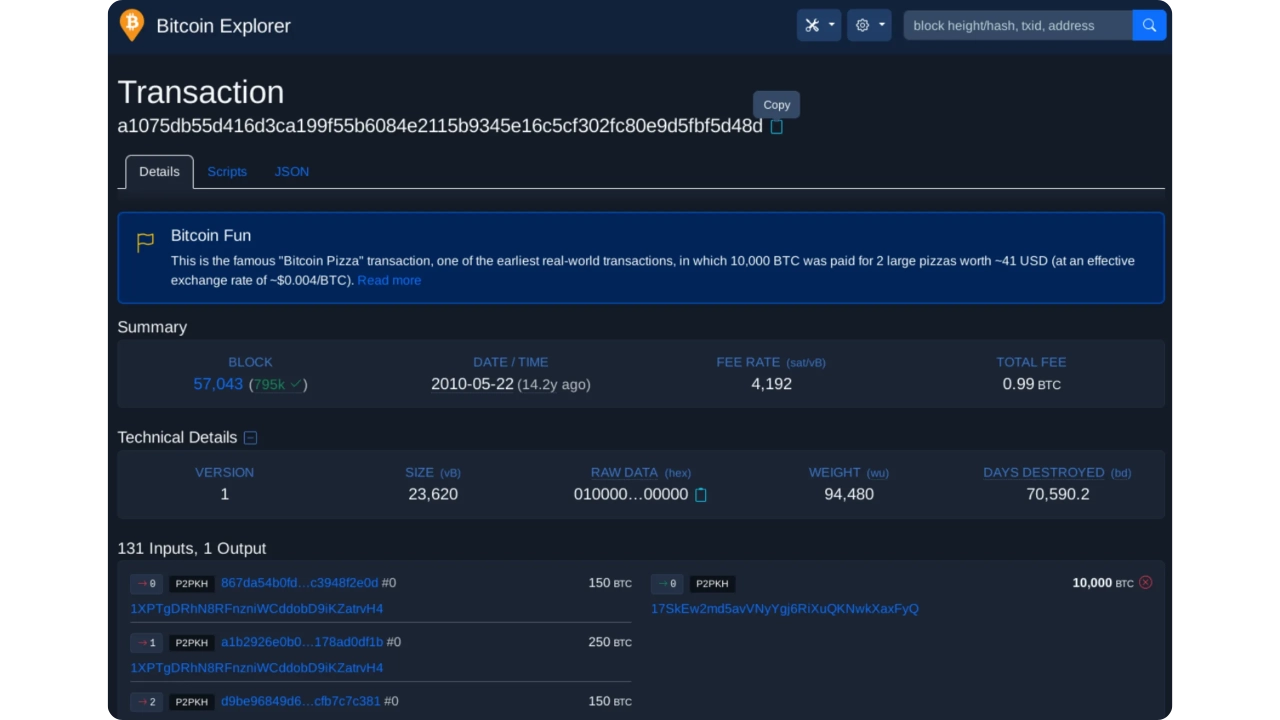
Task: Click input #0 red arrow index badge
Action: (x=147, y=583)
